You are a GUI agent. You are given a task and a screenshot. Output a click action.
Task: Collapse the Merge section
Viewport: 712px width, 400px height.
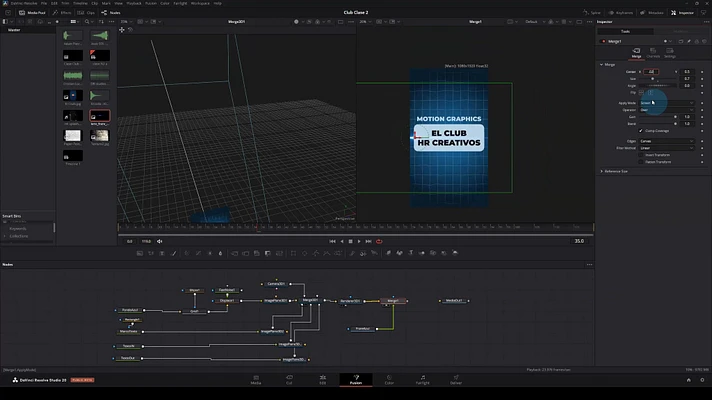pyautogui.click(x=602, y=64)
